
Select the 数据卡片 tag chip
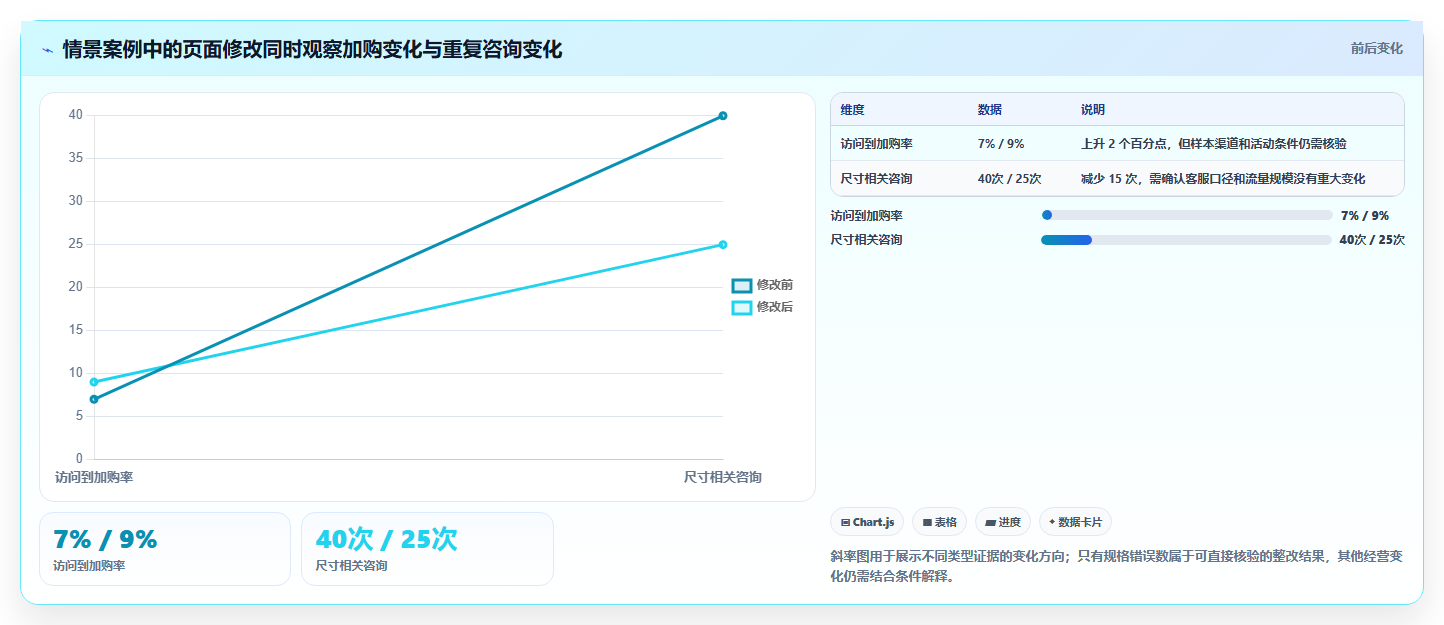[x=1075, y=522]
